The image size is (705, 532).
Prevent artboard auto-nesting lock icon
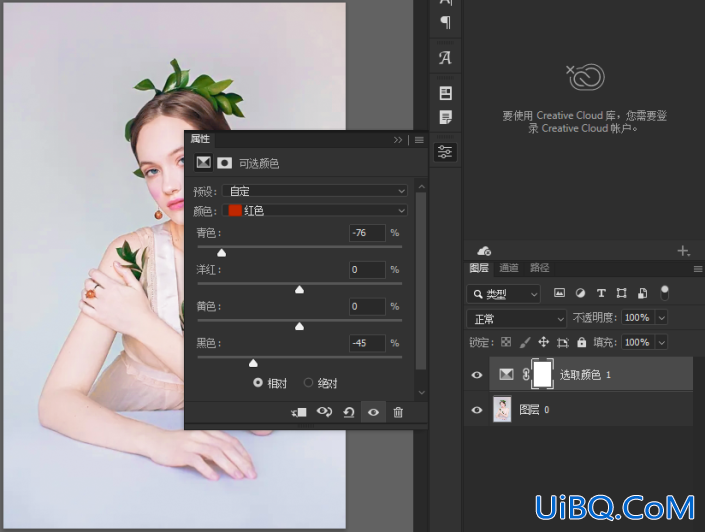click(562, 343)
